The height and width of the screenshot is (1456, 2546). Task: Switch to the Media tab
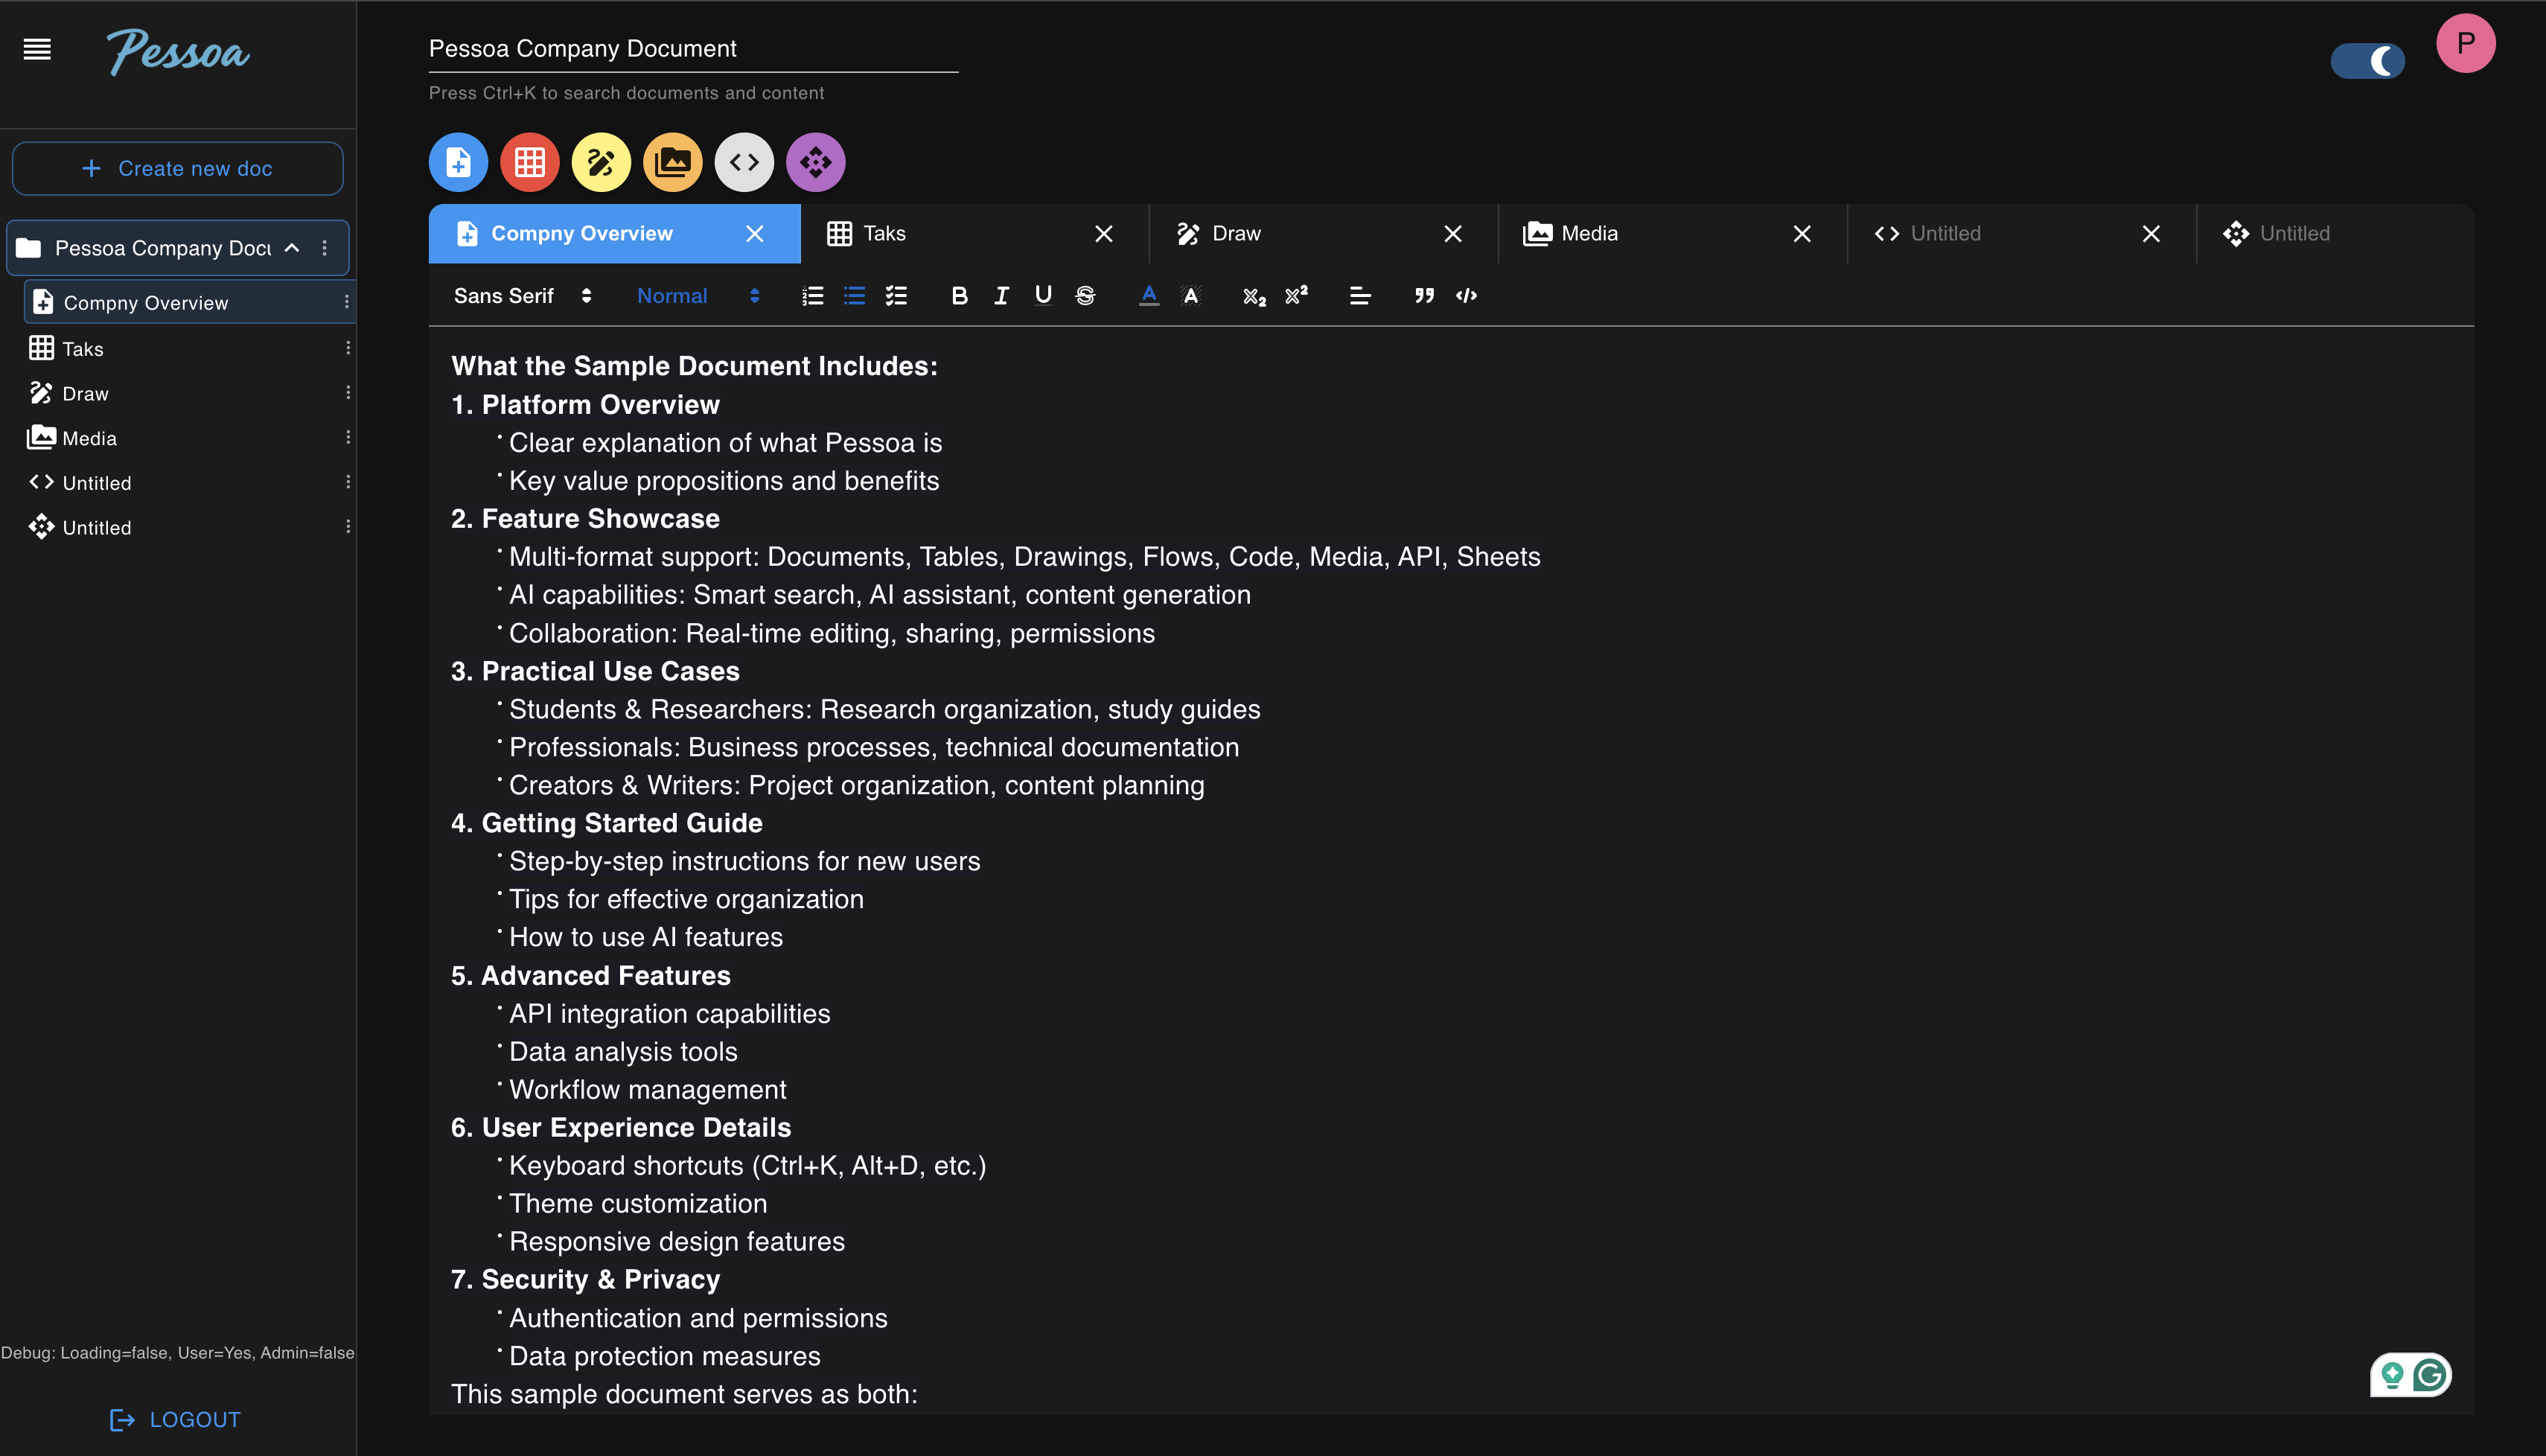1588,234
